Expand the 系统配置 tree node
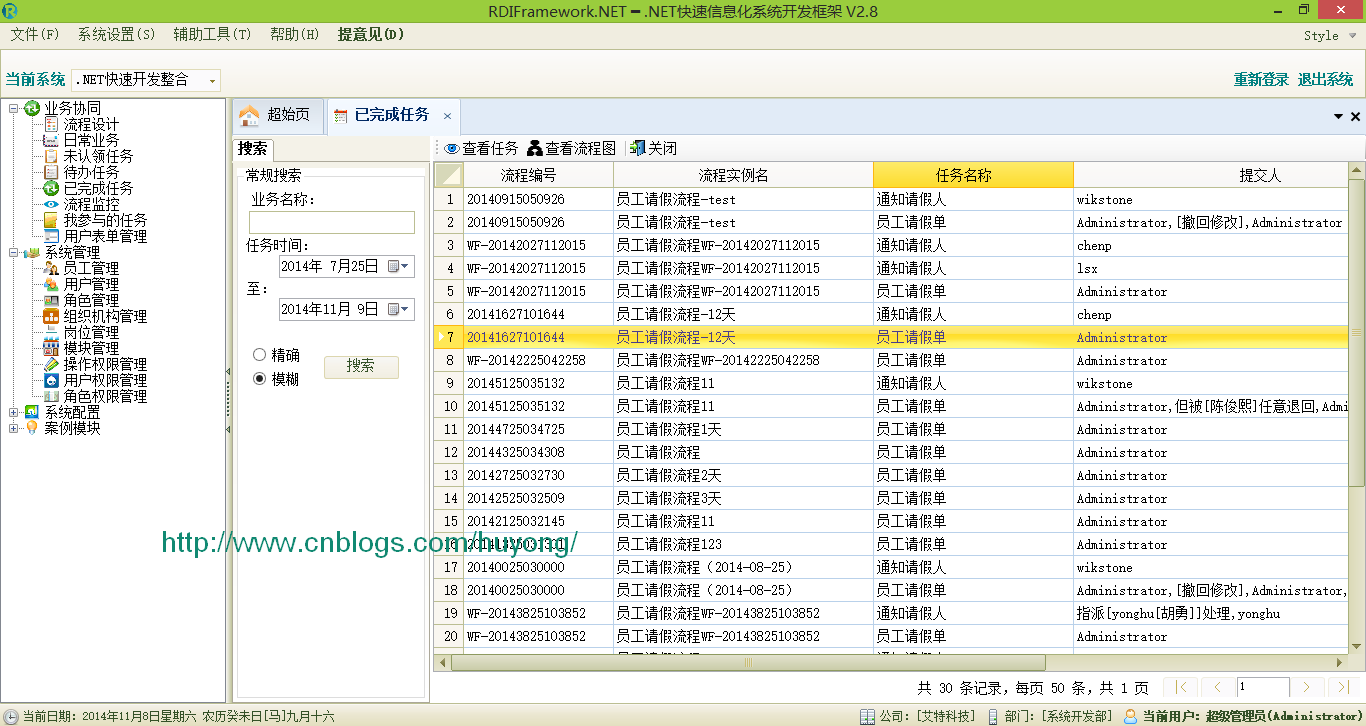 (x=14, y=412)
